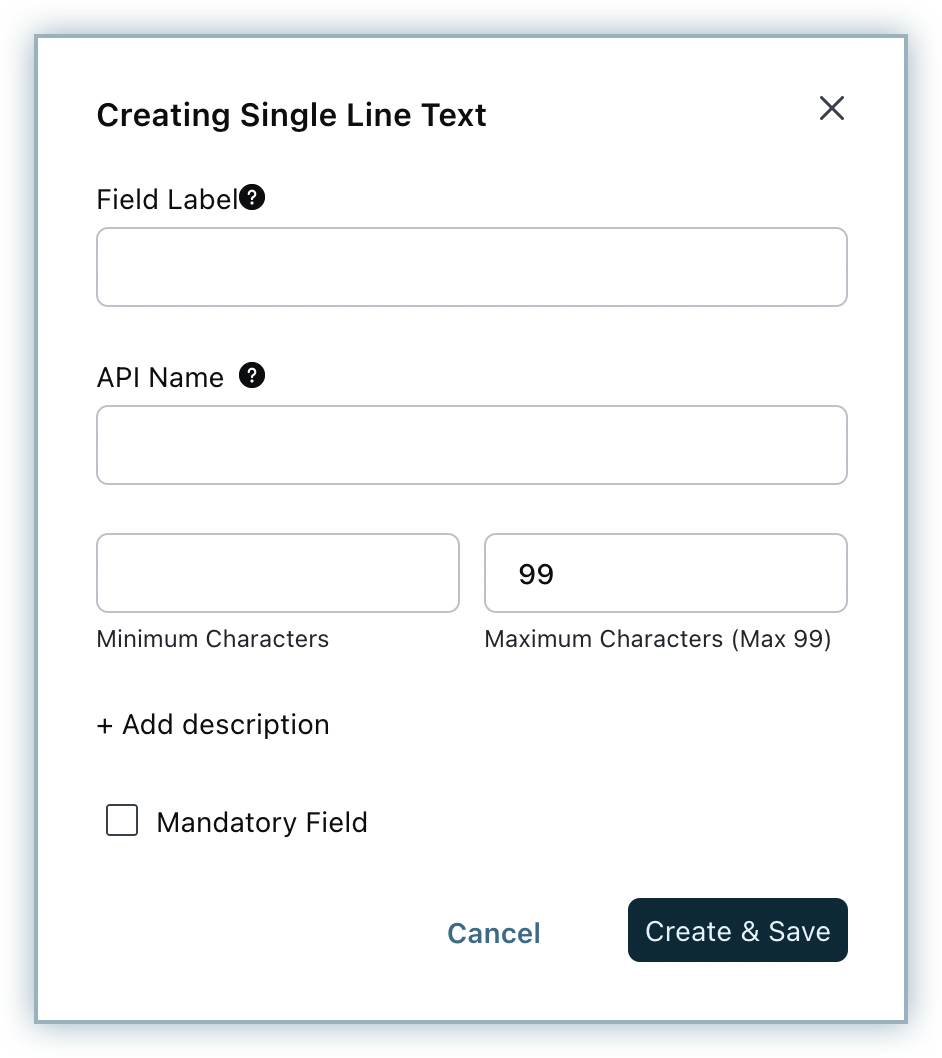The image size is (942, 1058).
Task: Click the plus sign before Add description
Action: 105,725
